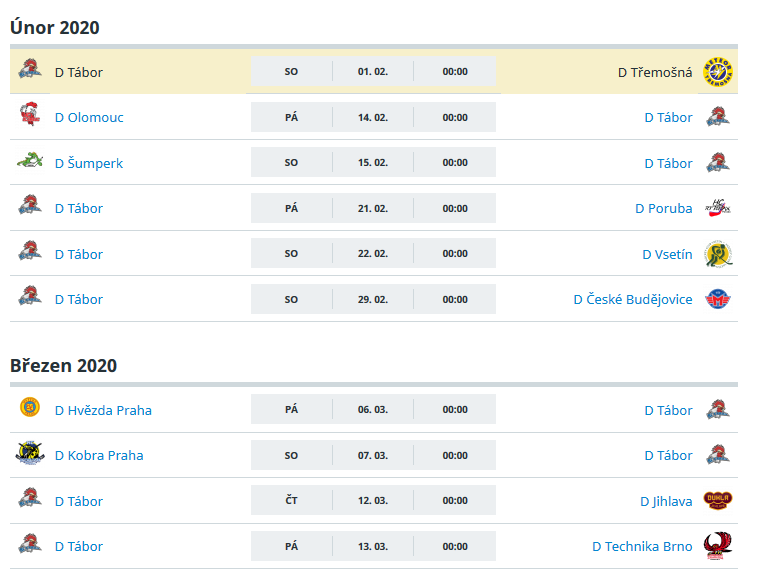This screenshot has height=582, width=771.
Task: Open the D Šumperk team link
Action: 89,163
